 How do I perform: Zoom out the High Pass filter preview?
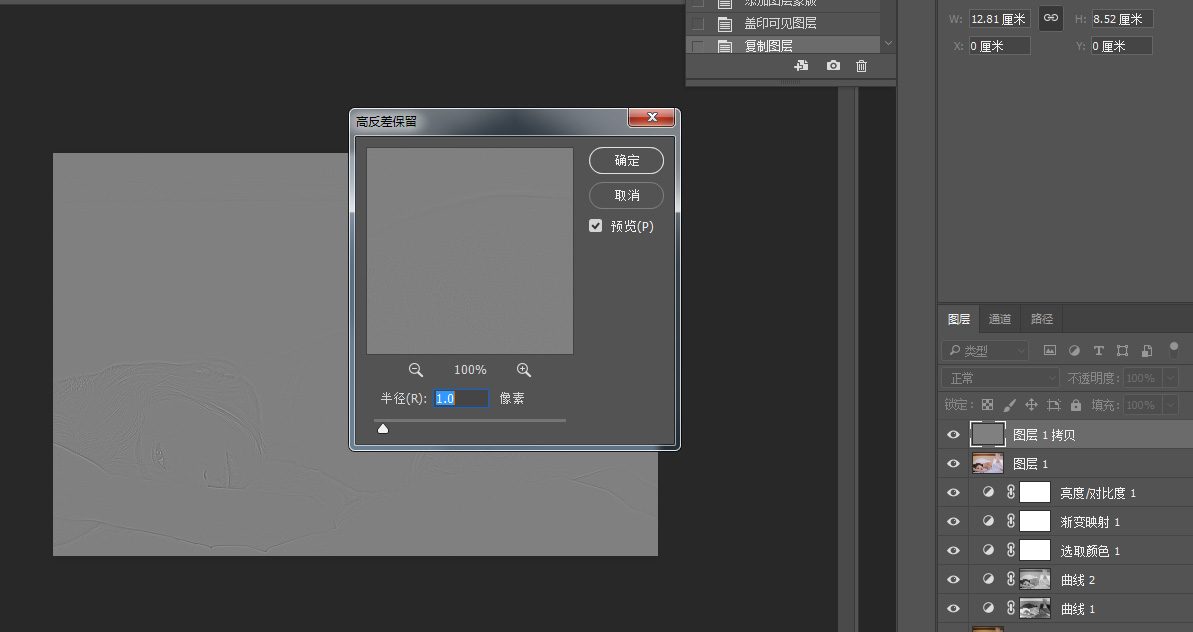(415, 370)
